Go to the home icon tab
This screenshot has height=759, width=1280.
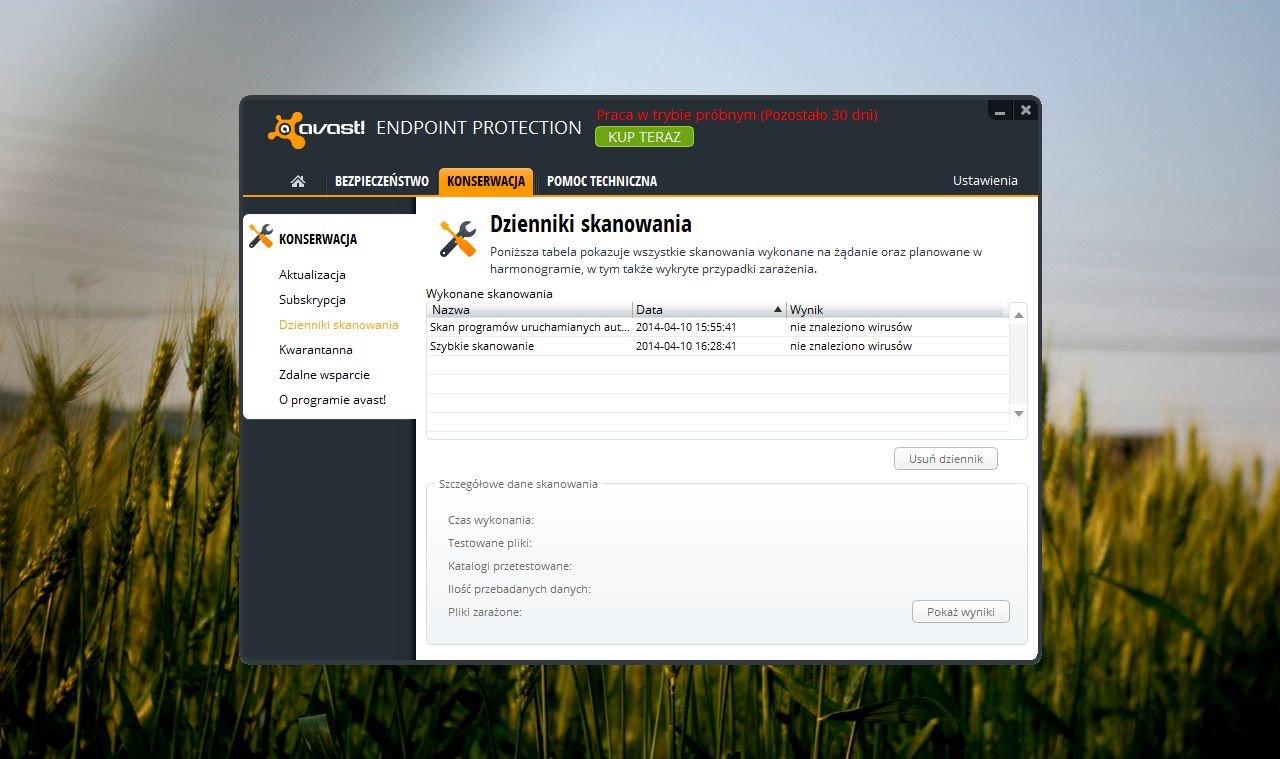coord(297,181)
